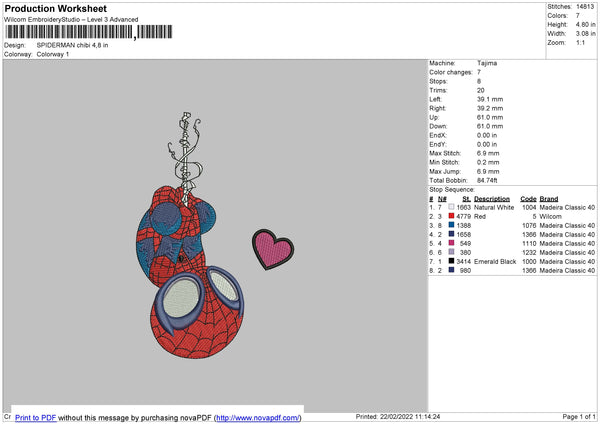Pick the dark blue swatch beside 980

pos(451,270)
